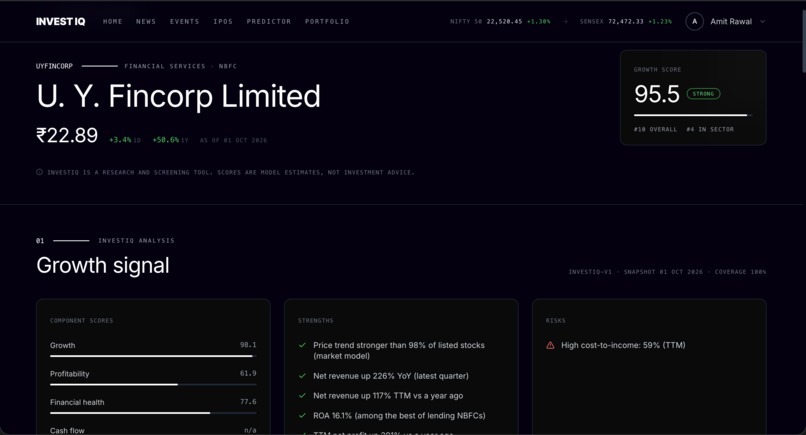The image size is (806, 435).
Task: Click the Cash flow row label
Action: (x=67, y=430)
